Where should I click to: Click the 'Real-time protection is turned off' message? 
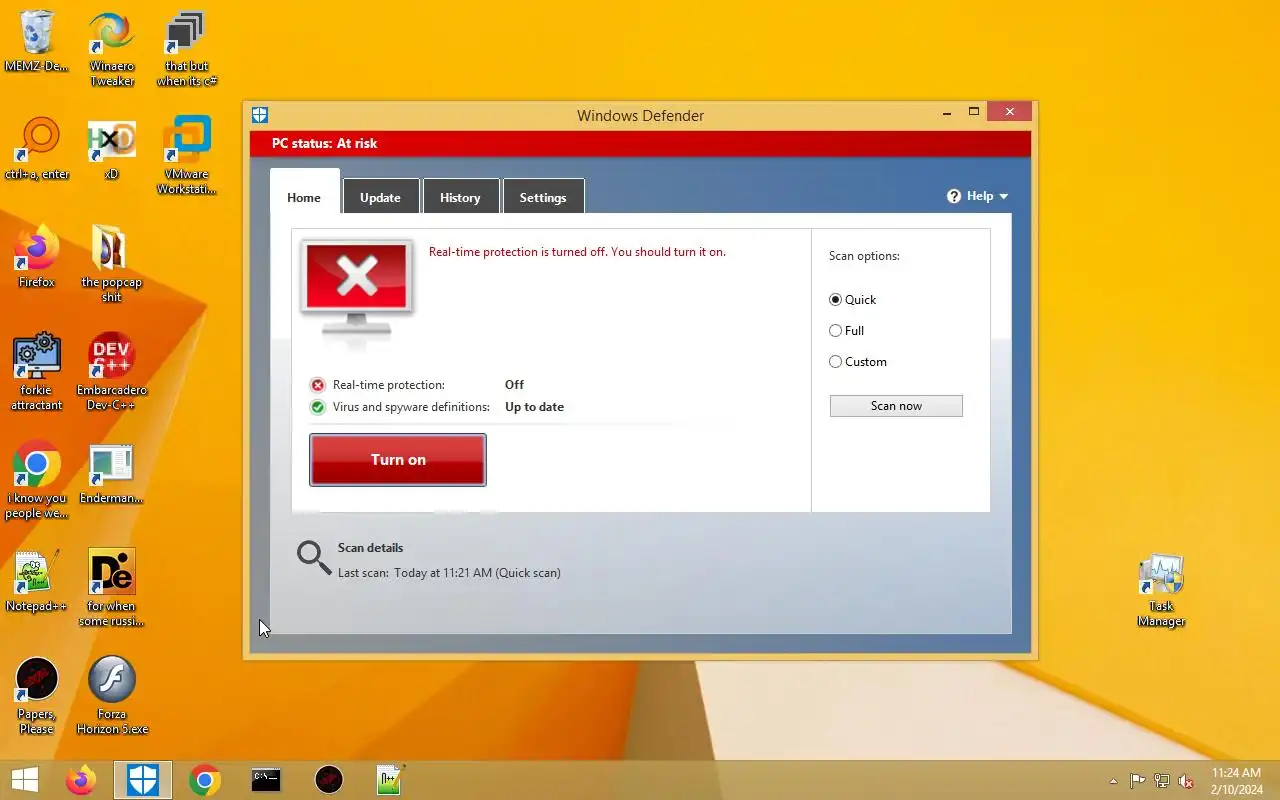[577, 252]
